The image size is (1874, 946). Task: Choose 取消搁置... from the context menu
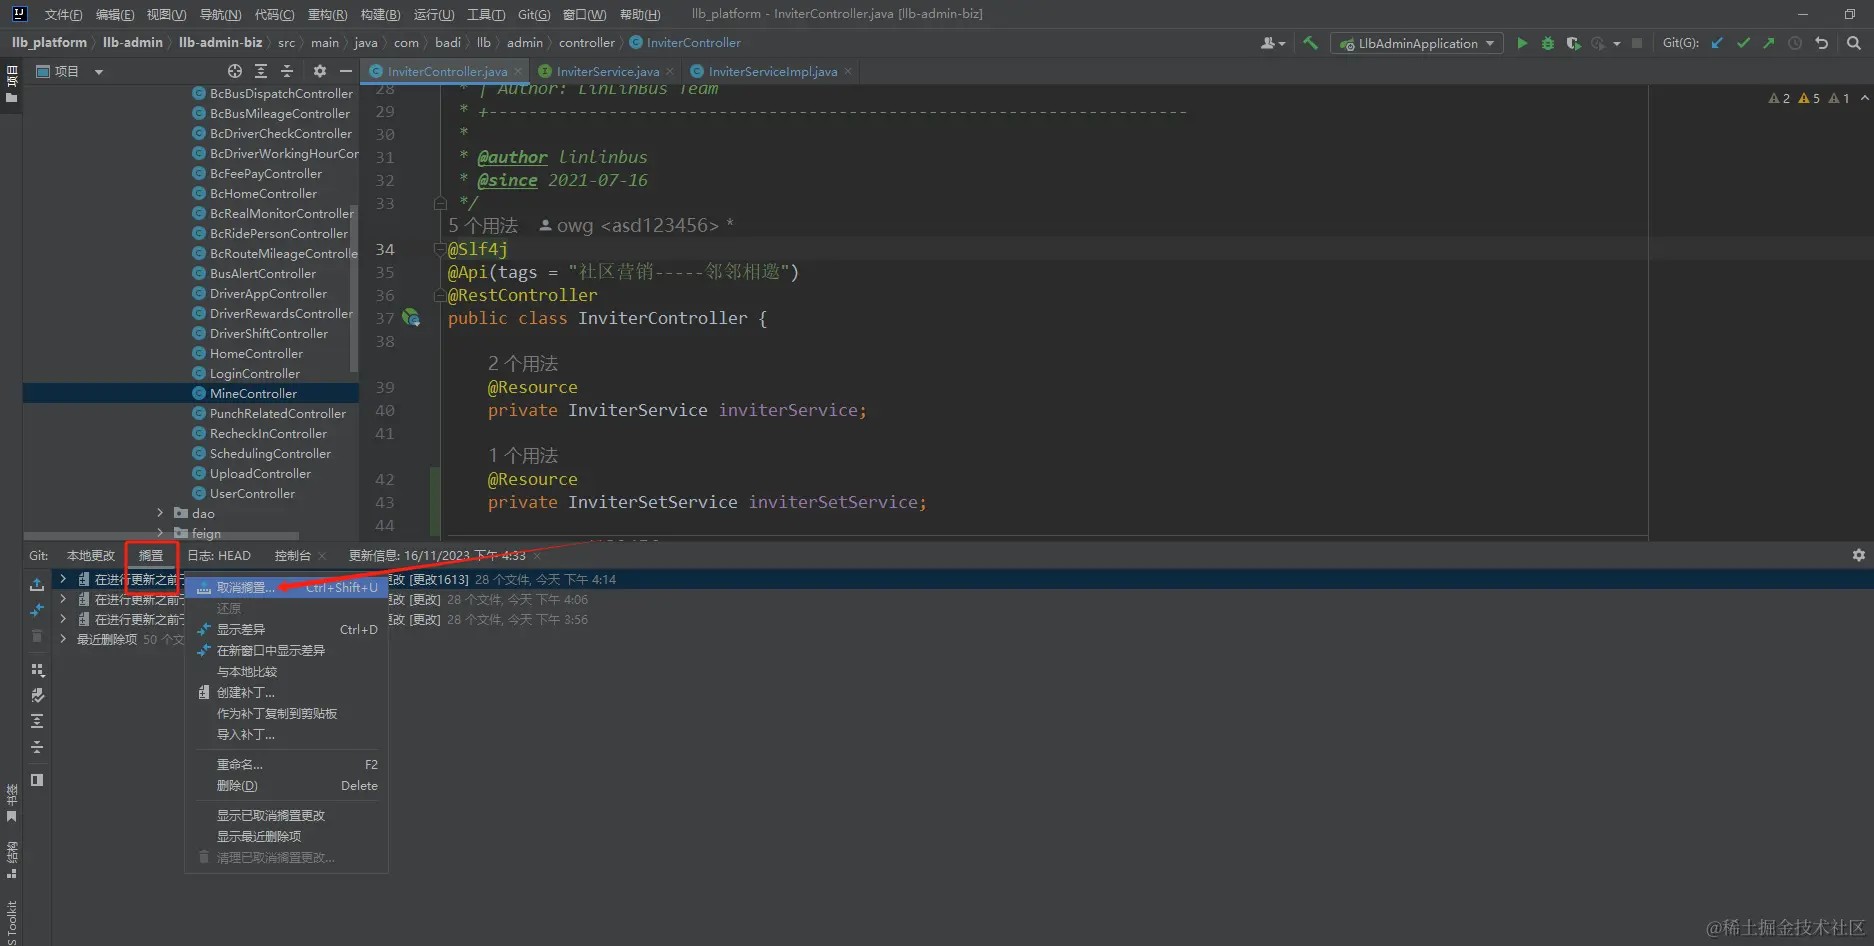245,588
